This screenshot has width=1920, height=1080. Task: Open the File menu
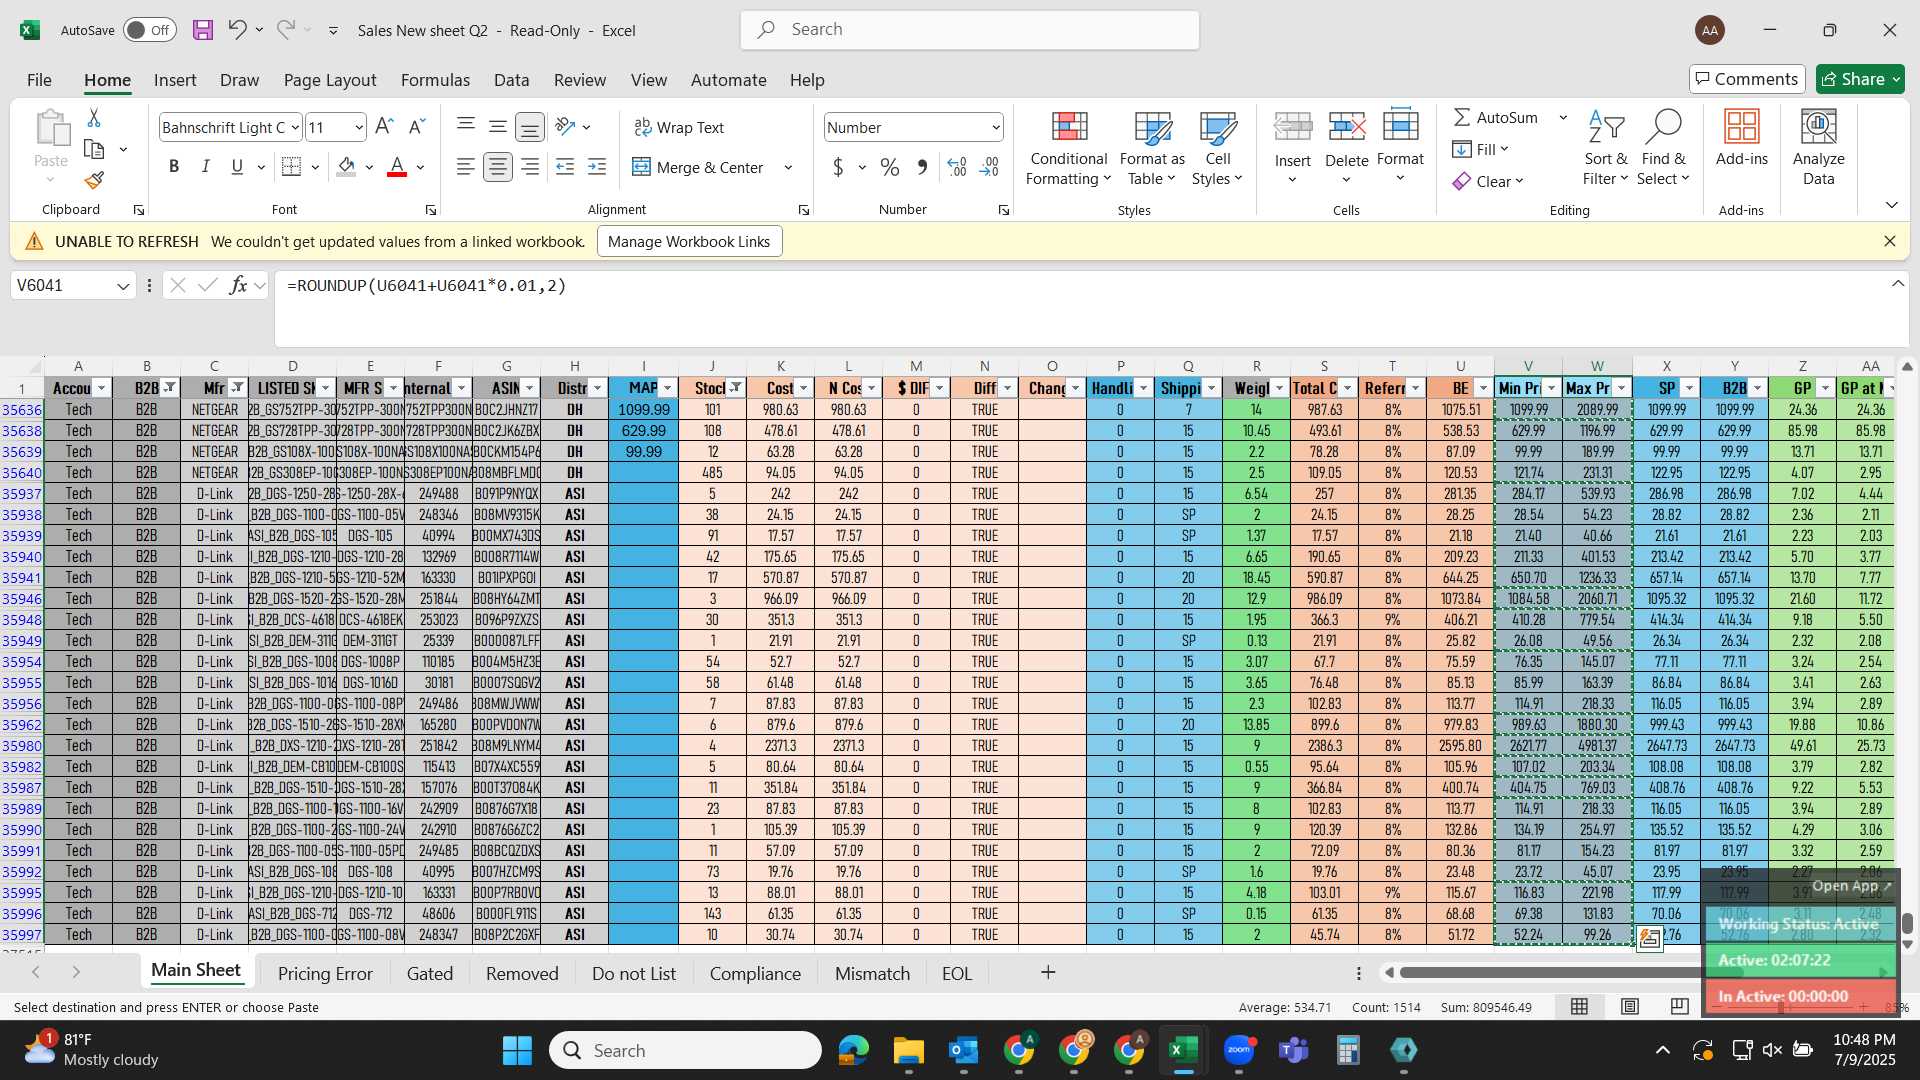point(39,80)
